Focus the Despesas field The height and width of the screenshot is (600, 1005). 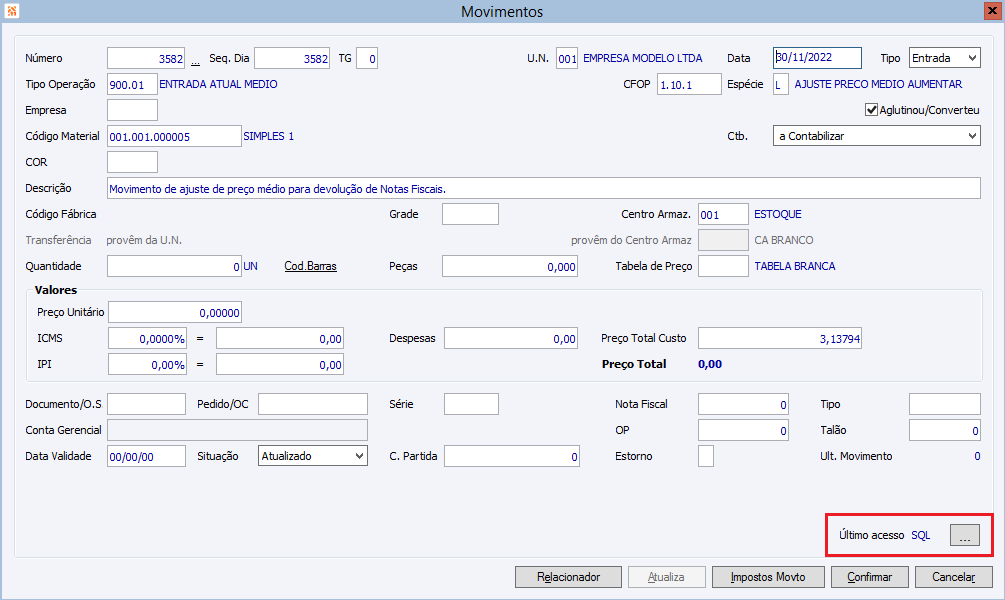[511, 338]
